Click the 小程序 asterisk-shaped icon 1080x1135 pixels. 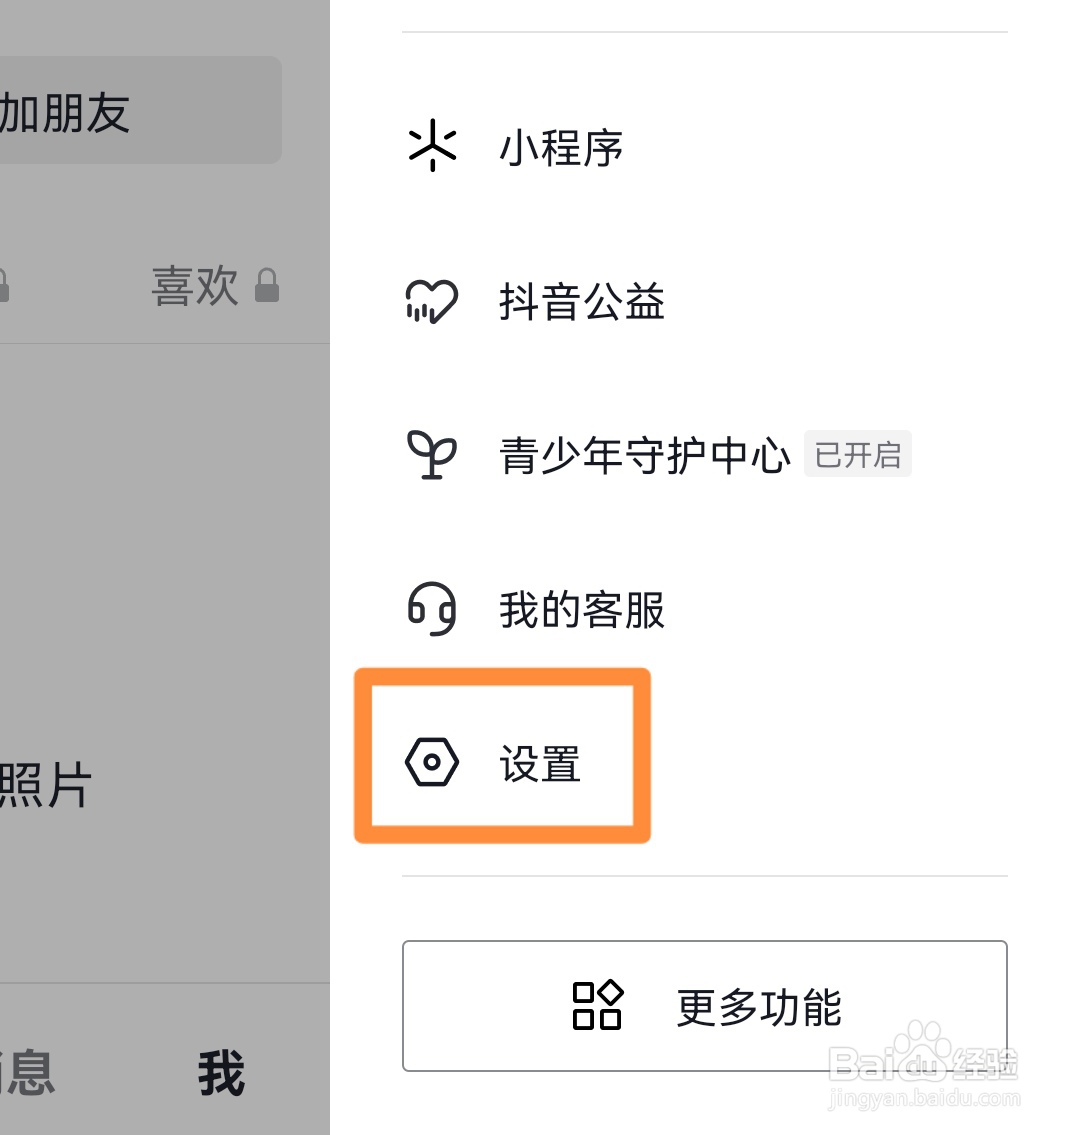point(432,146)
